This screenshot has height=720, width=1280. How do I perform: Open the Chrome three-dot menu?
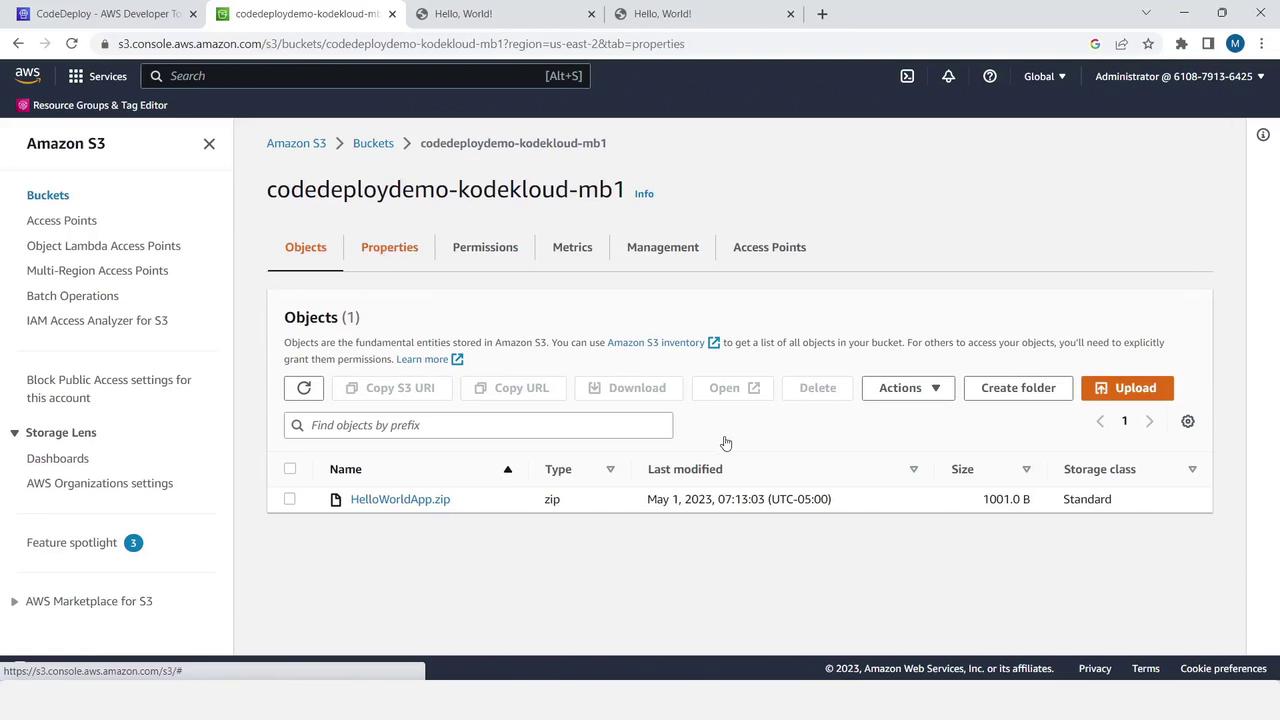(x=1262, y=44)
